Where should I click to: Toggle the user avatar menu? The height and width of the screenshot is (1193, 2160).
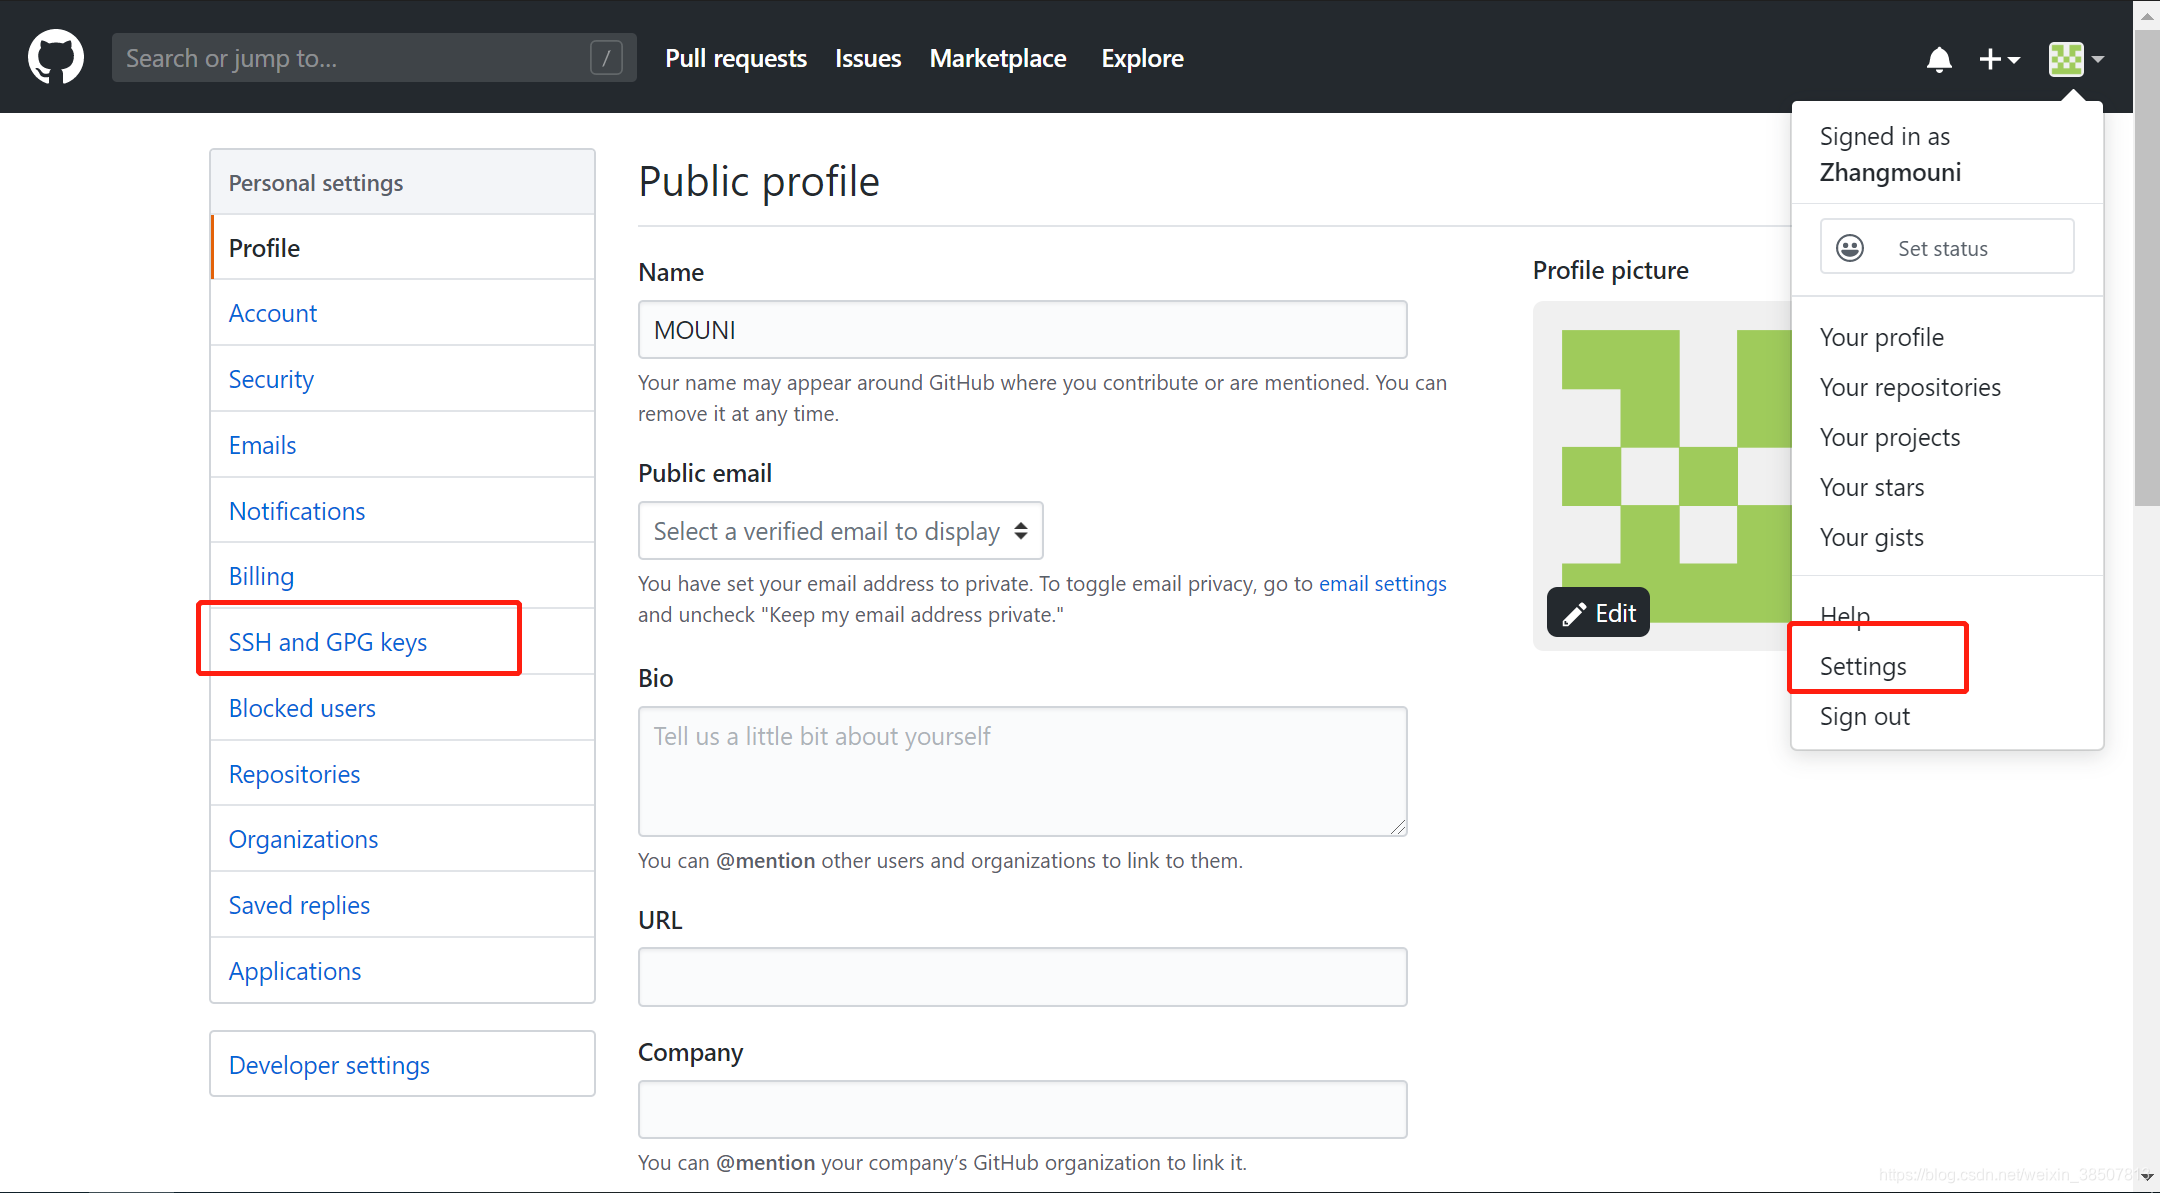[2076, 59]
